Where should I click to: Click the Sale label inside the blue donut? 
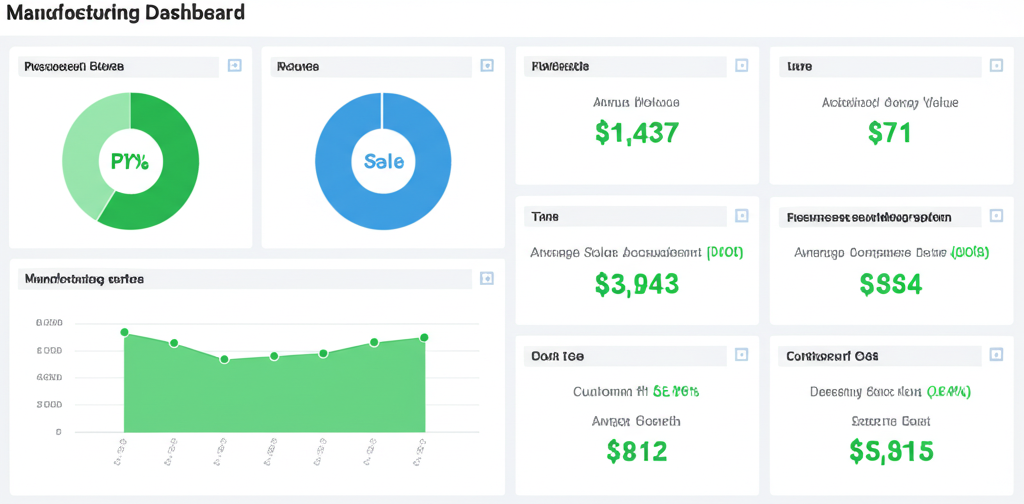[x=384, y=161]
